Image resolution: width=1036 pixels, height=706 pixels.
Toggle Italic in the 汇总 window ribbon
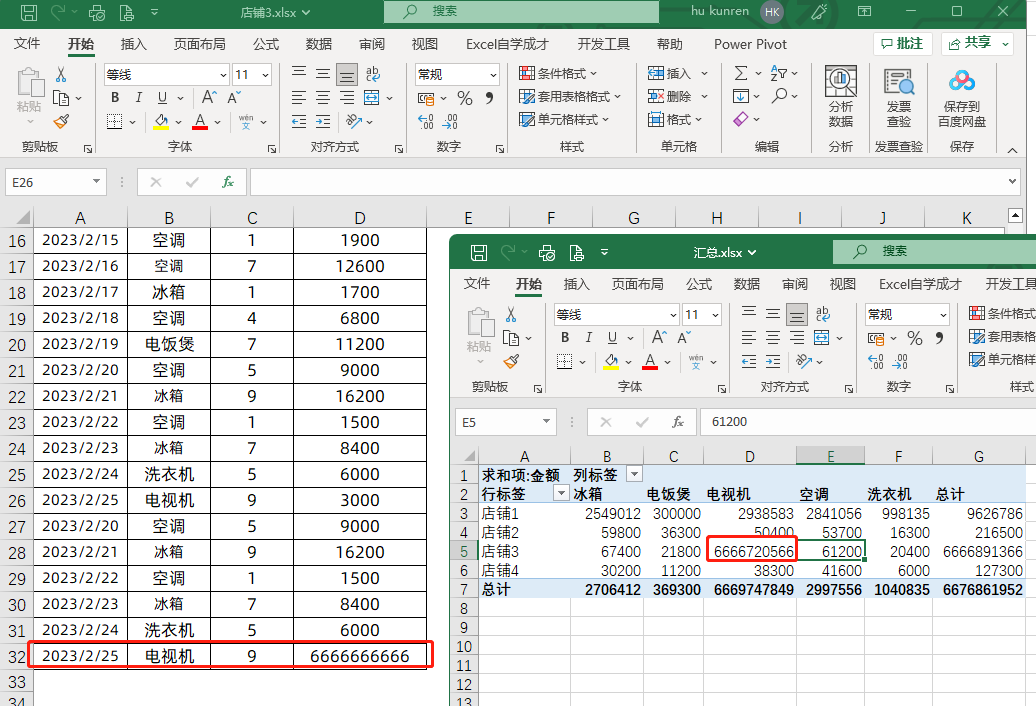(x=589, y=338)
